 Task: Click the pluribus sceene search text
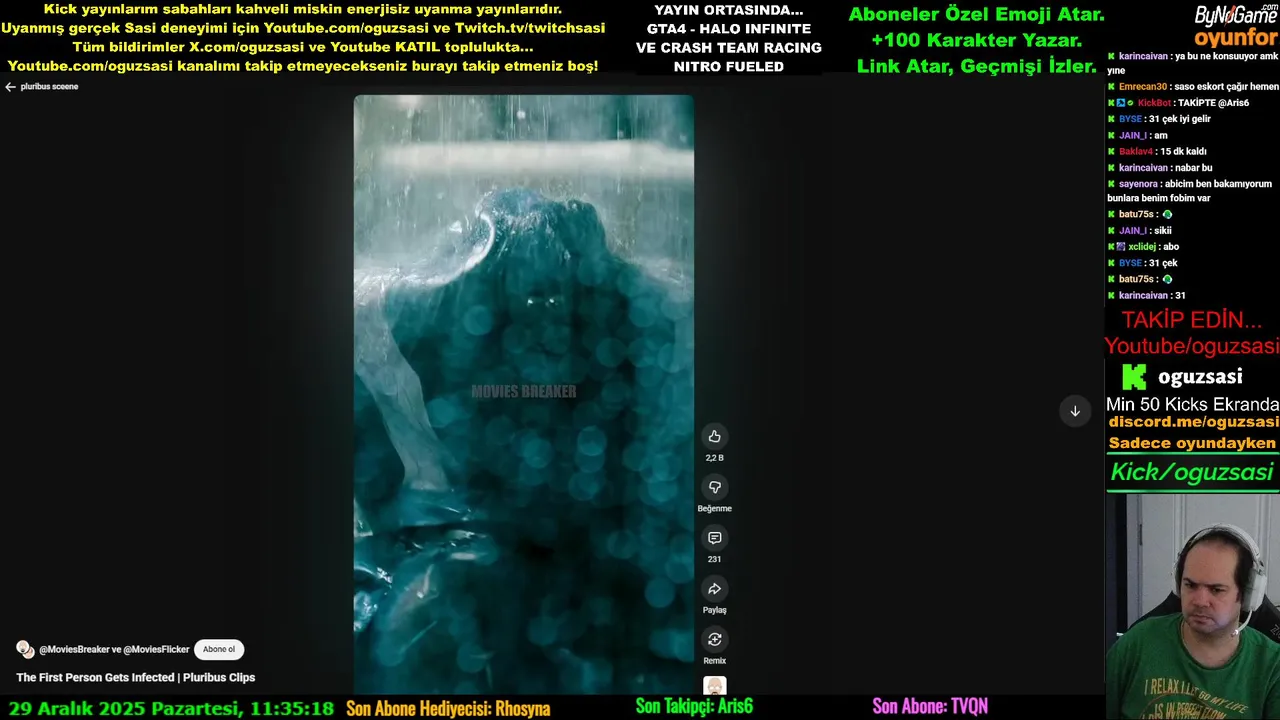tap(49, 87)
